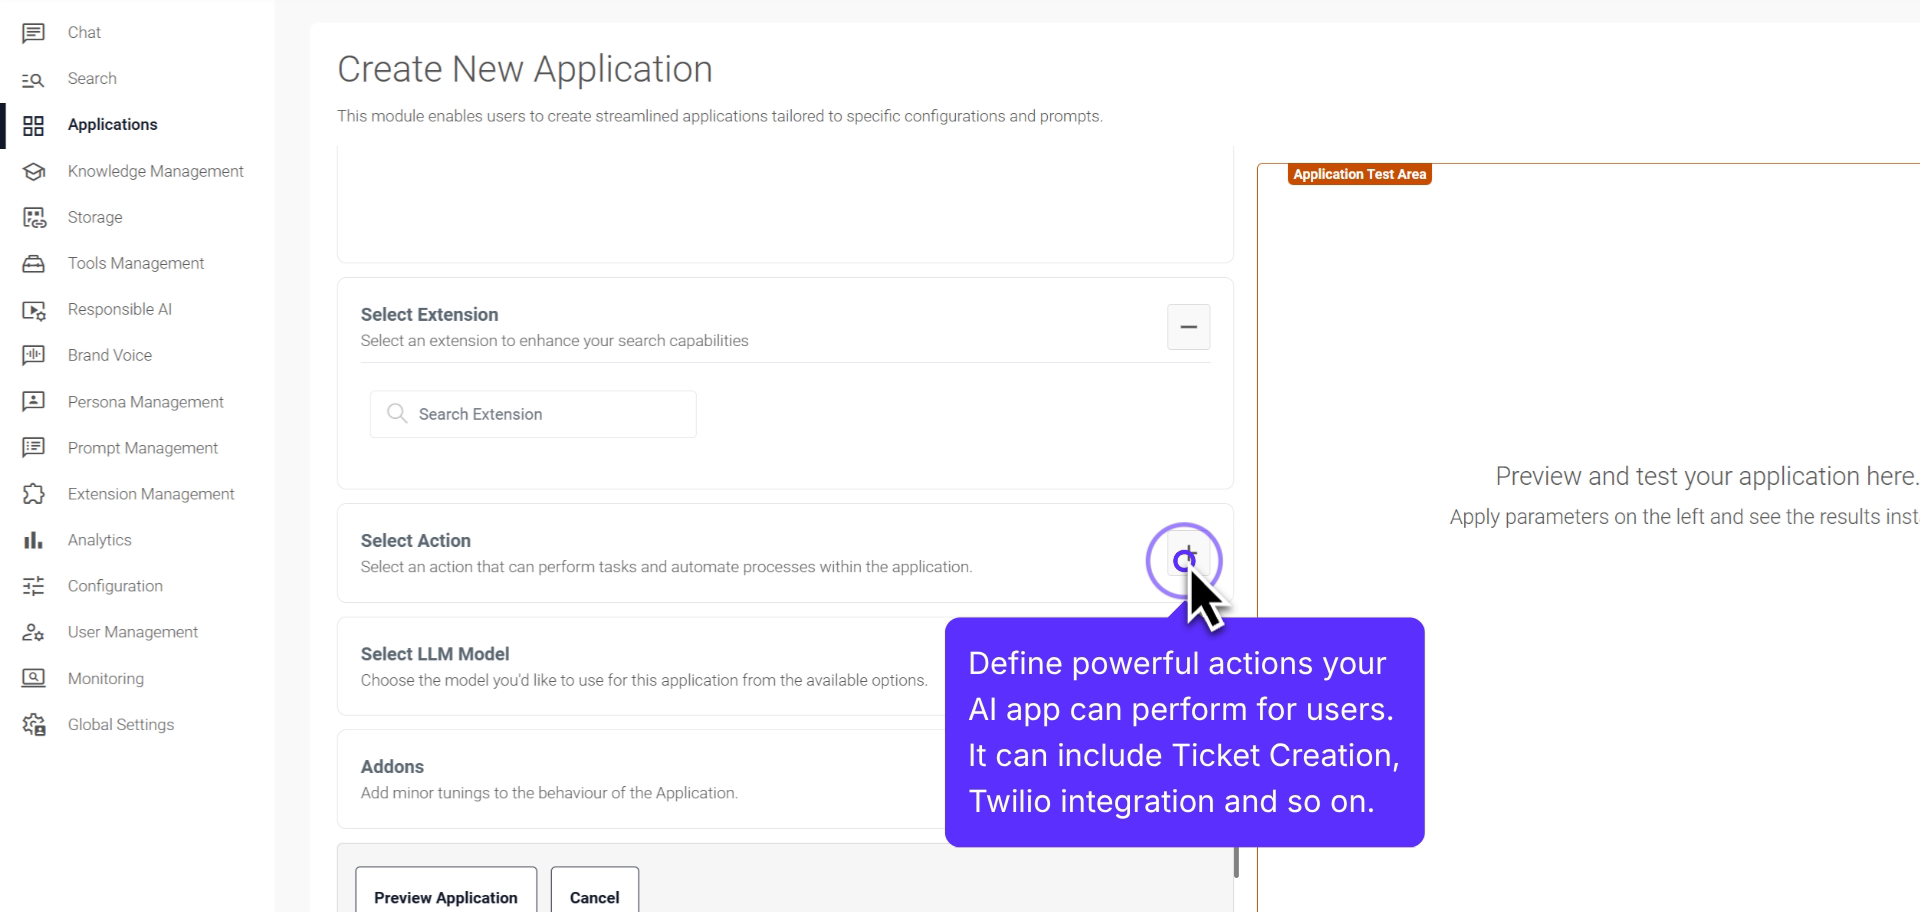Open the Analytics bar-chart icon
This screenshot has width=1920, height=912.
[34, 540]
